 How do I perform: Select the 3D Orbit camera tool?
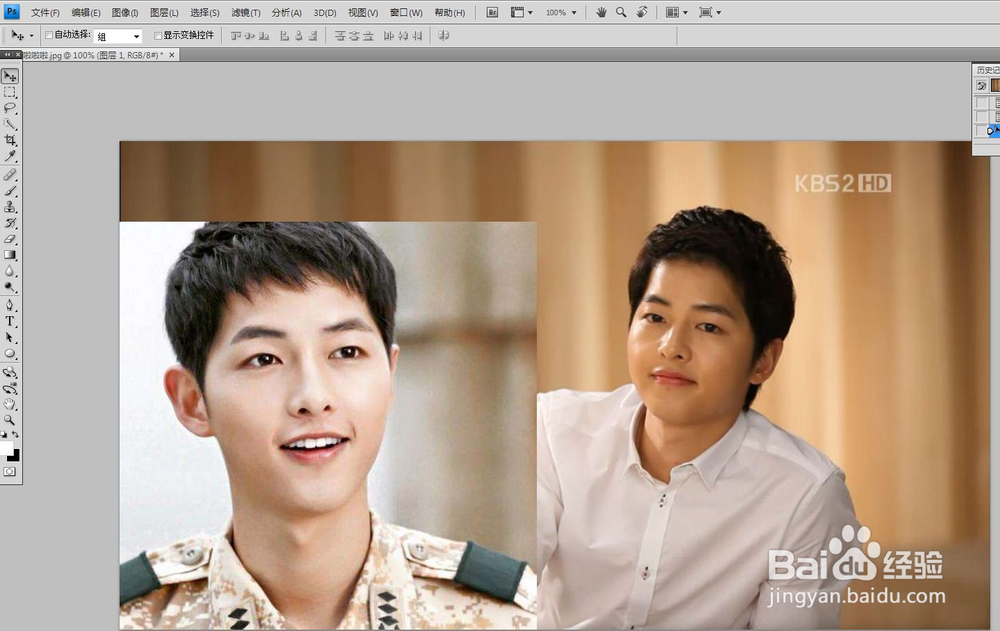(x=10, y=388)
